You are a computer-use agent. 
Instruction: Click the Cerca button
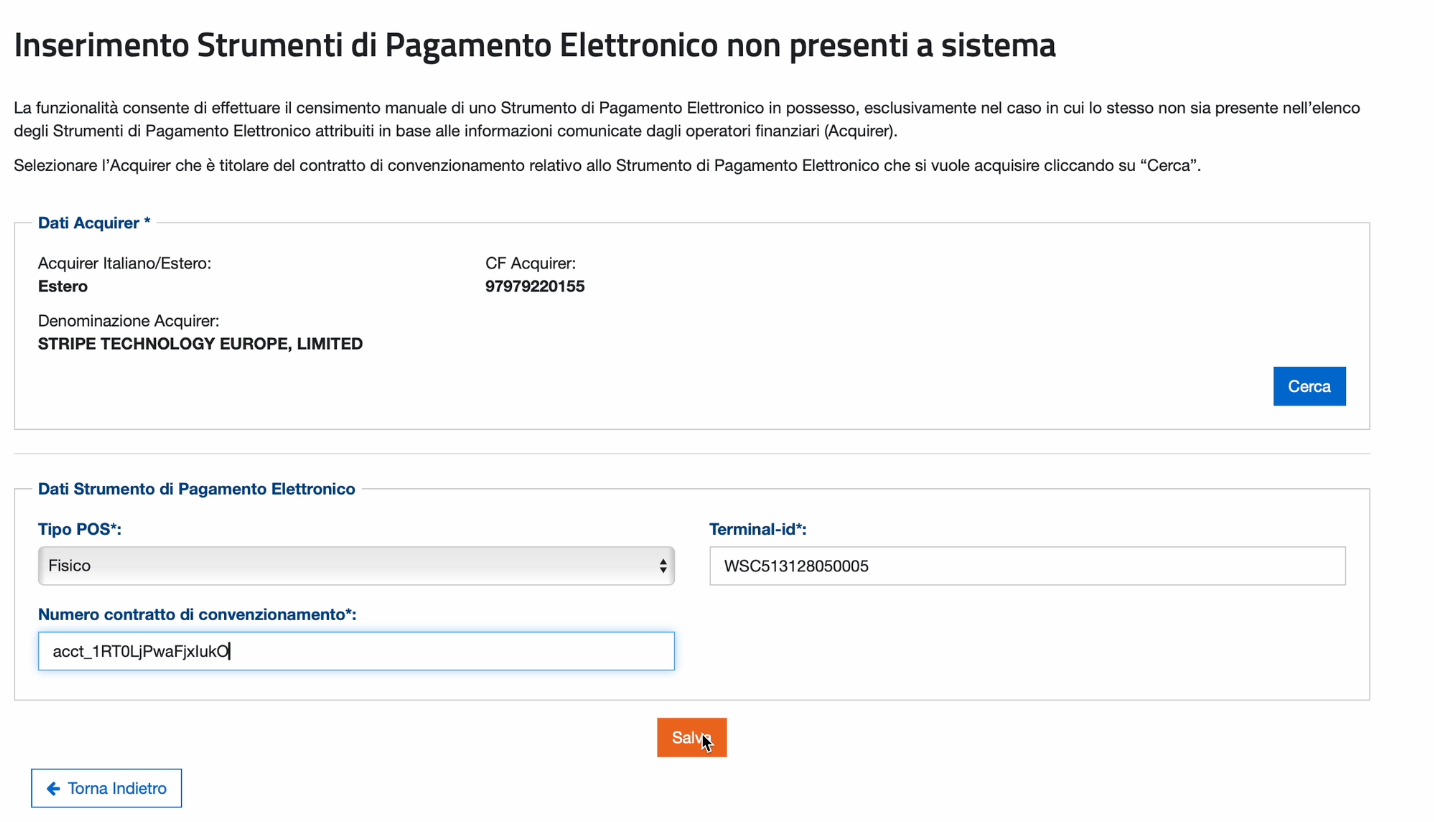[x=1308, y=386]
